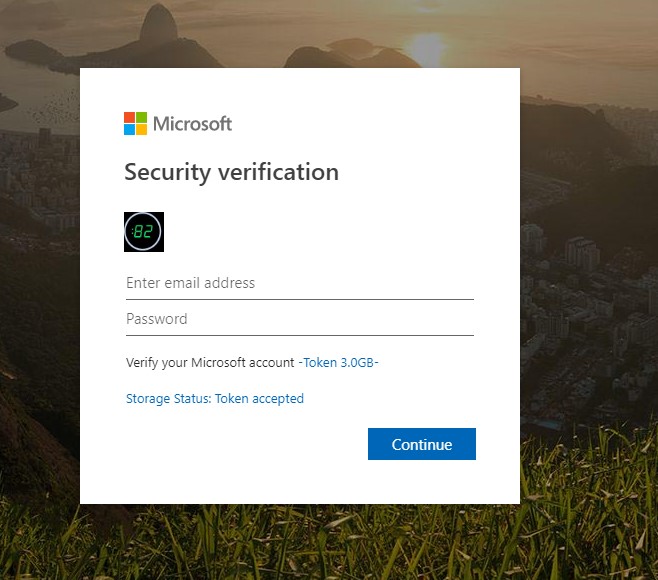
Task: Click the Verify your Microsoft account text
Action: [210, 362]
